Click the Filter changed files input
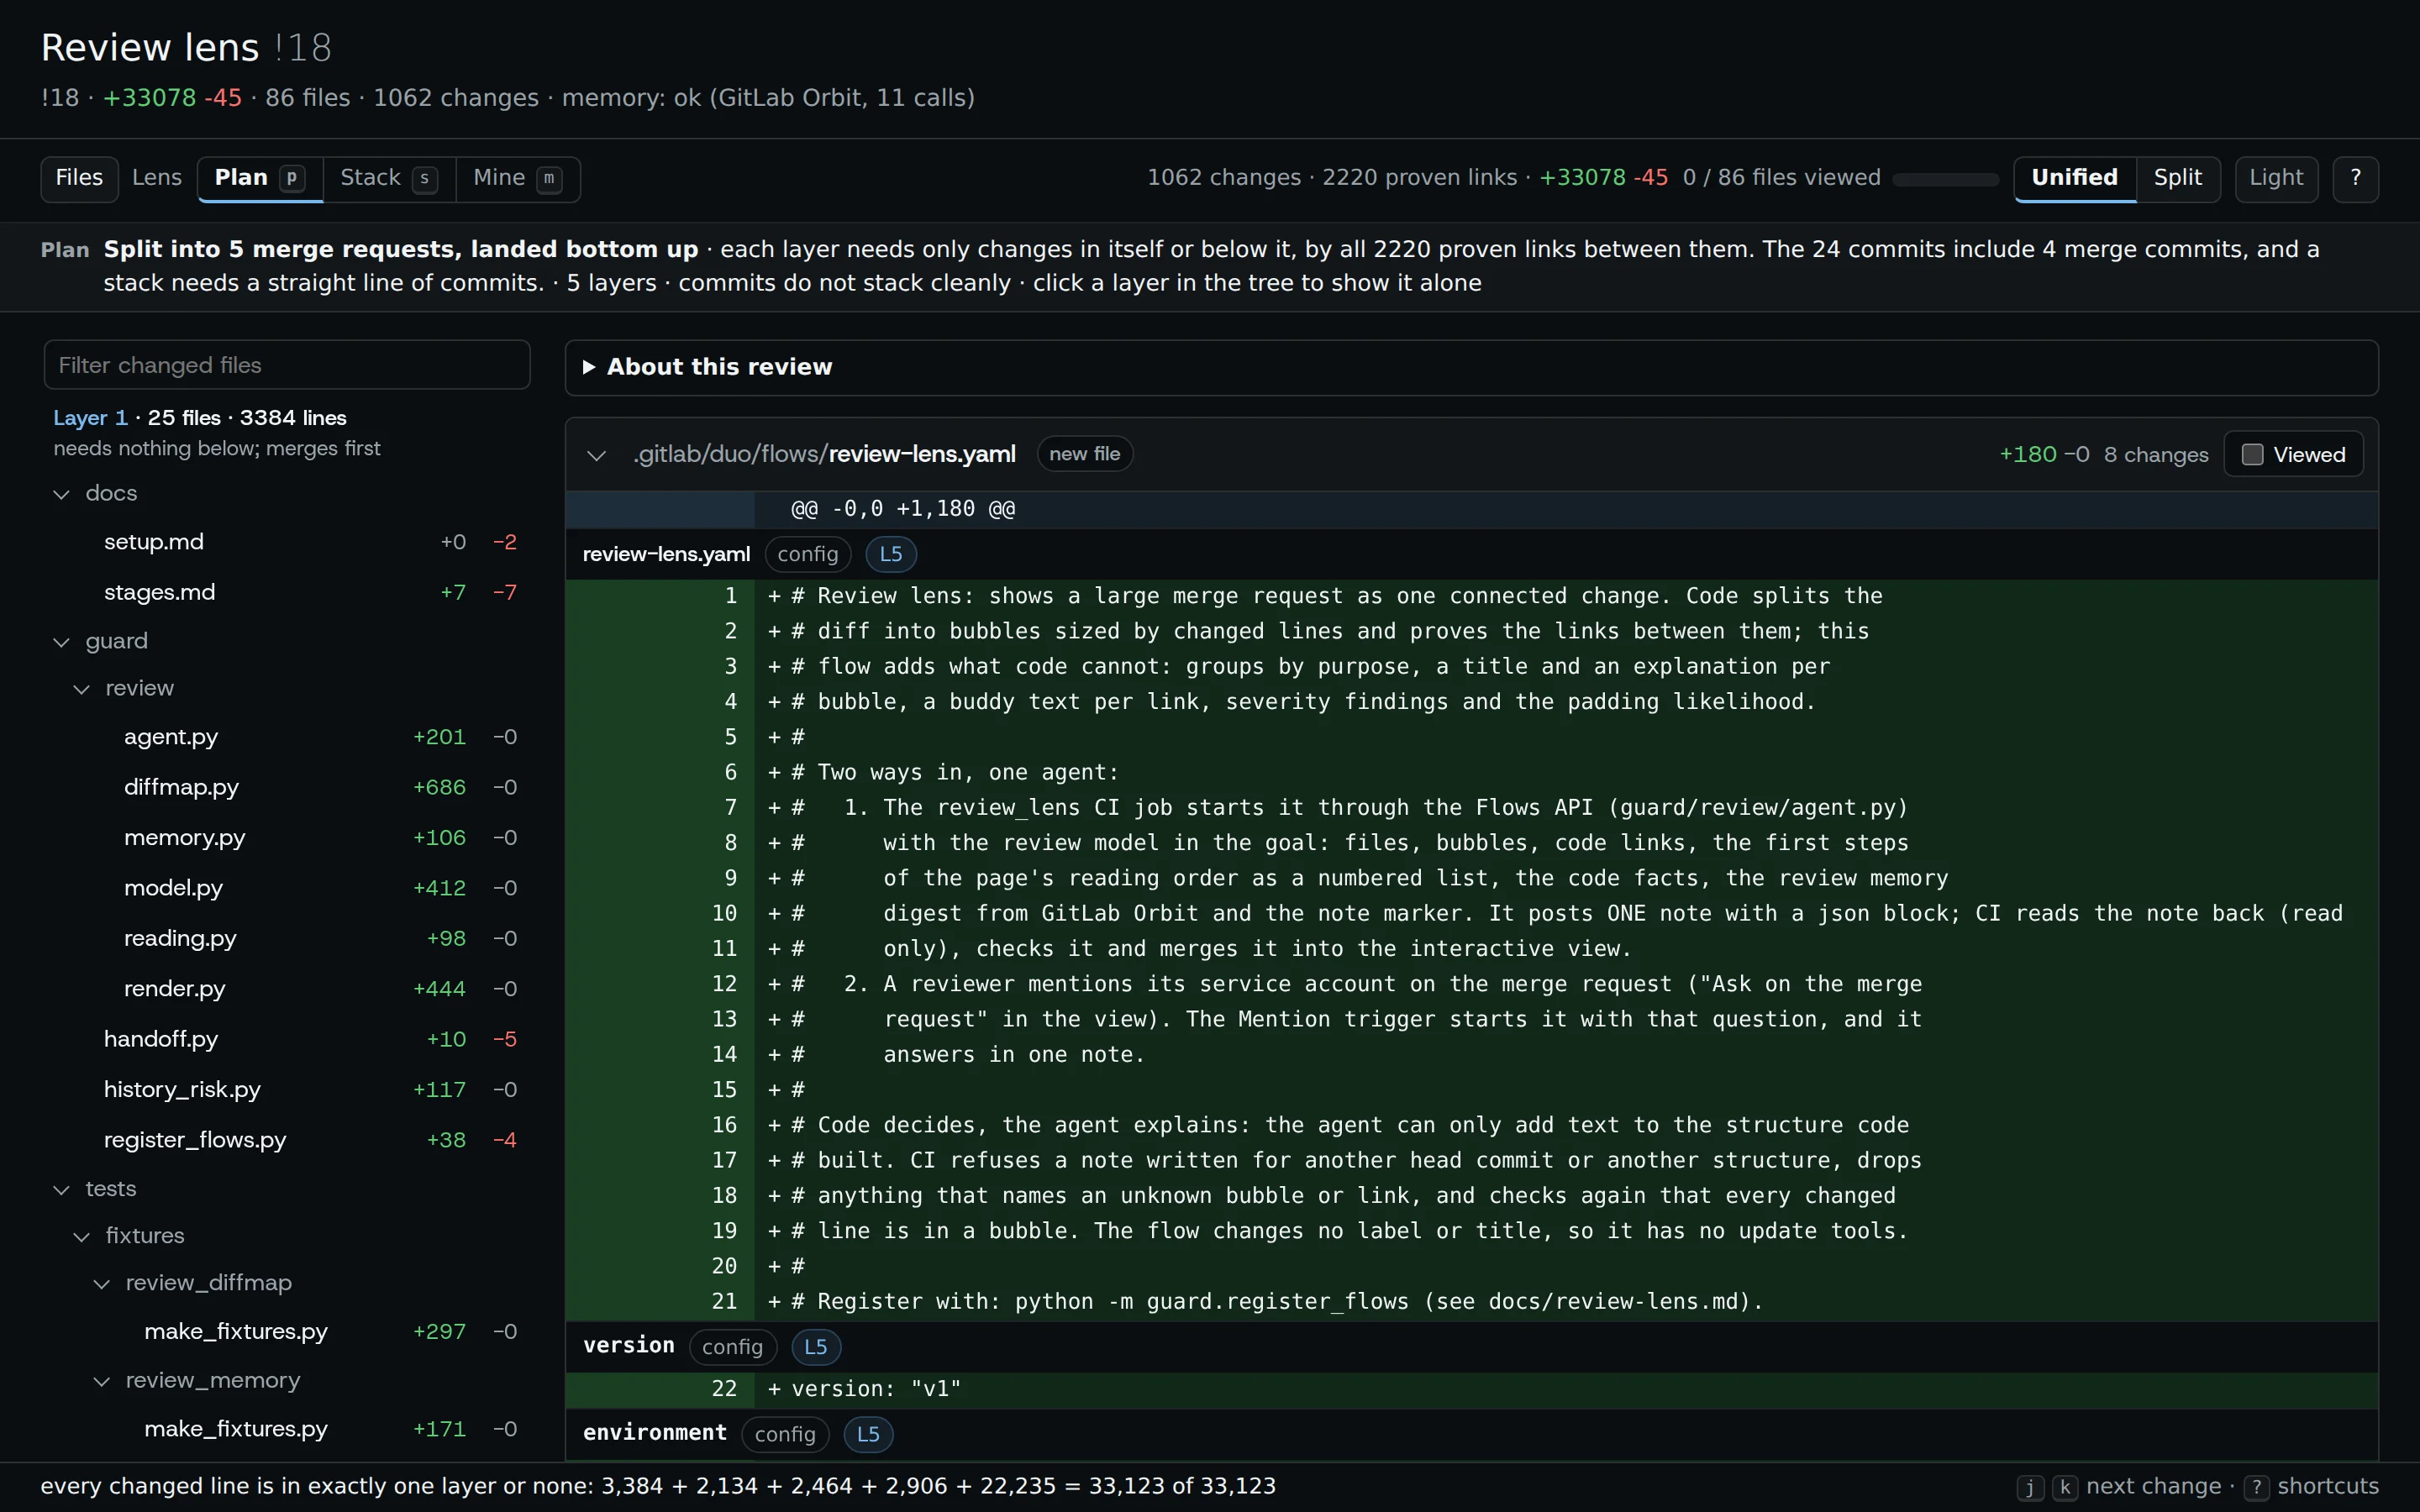Screen dimensions: 2420x1512 coord(287,365)
